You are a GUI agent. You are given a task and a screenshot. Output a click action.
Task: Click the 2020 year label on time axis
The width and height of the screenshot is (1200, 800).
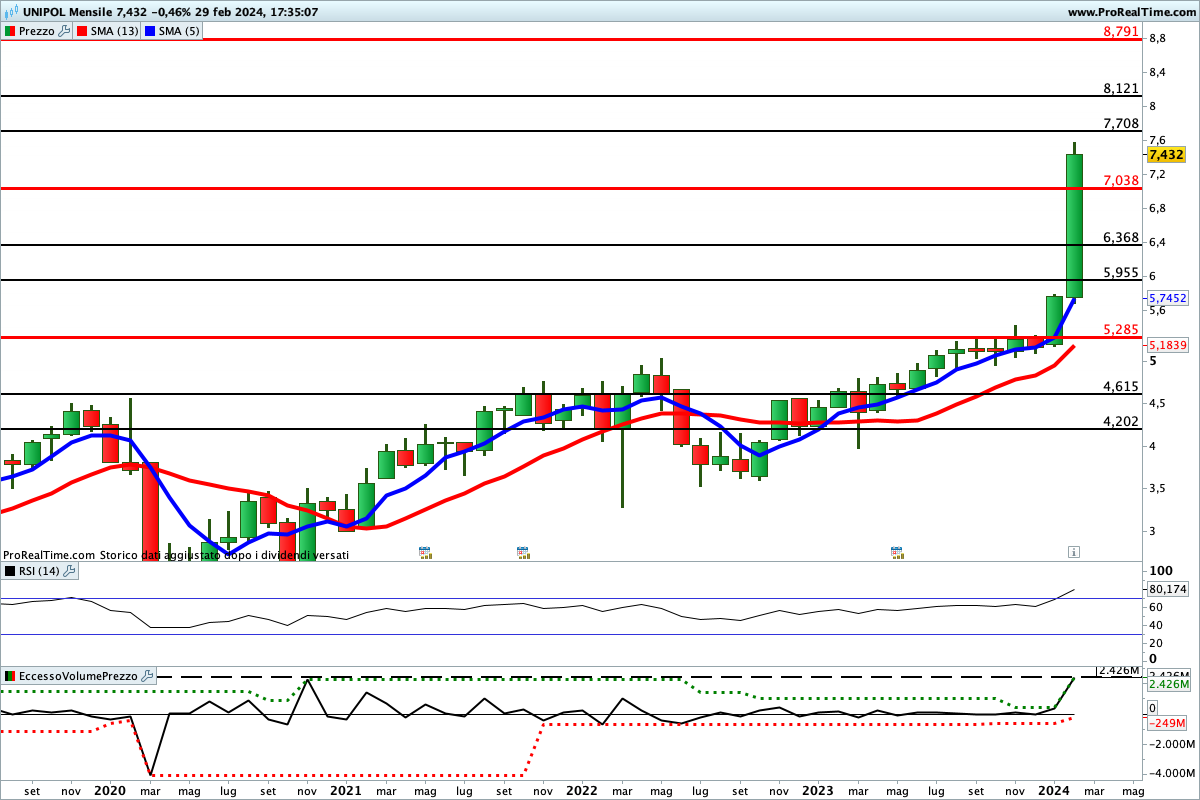[x=109, y=790]
